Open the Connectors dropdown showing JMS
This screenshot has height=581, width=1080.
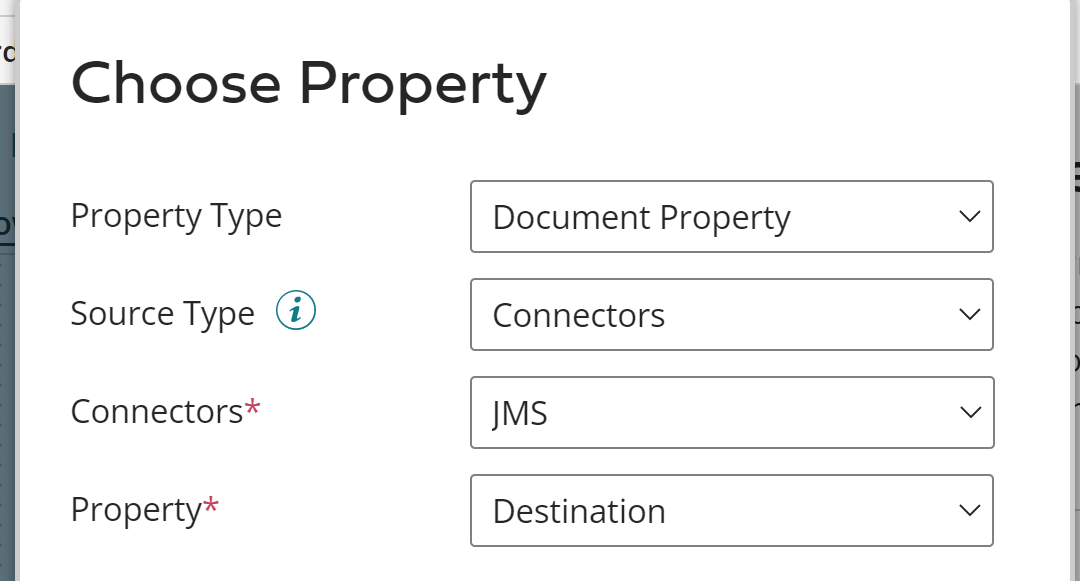click(x=732, y=412)
